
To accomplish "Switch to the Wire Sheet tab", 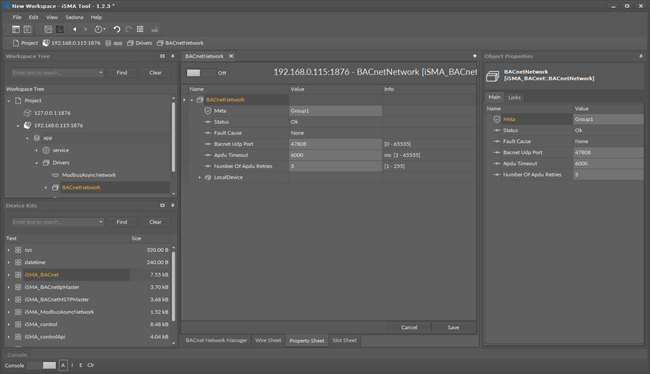I will click(x=268, y=340).
